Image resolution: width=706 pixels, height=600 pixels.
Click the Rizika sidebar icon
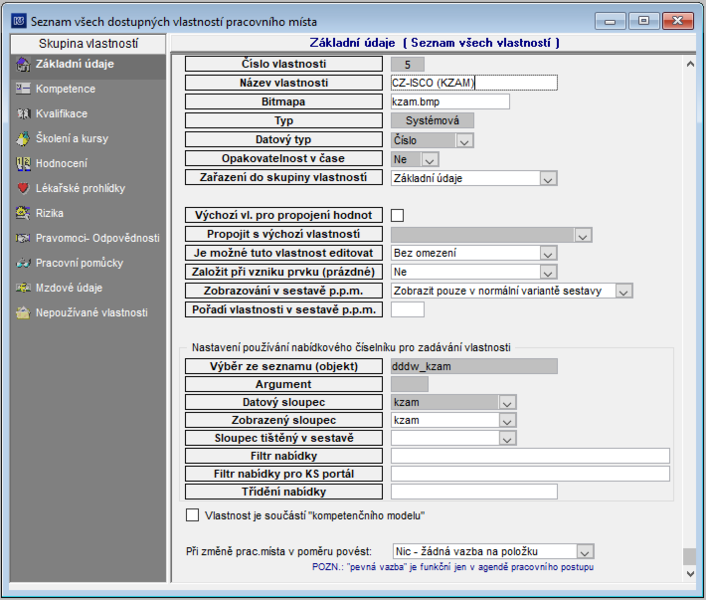(x=23, y=213)
